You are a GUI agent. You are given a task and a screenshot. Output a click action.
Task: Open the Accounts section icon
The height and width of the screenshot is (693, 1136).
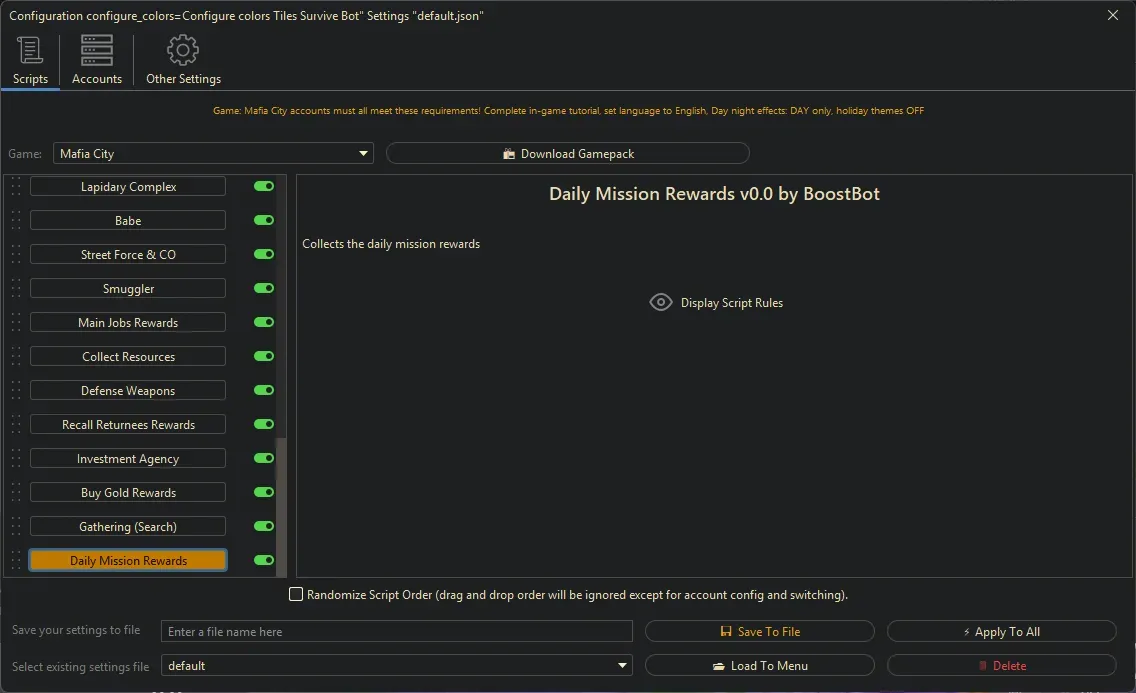tap(96, 49)
